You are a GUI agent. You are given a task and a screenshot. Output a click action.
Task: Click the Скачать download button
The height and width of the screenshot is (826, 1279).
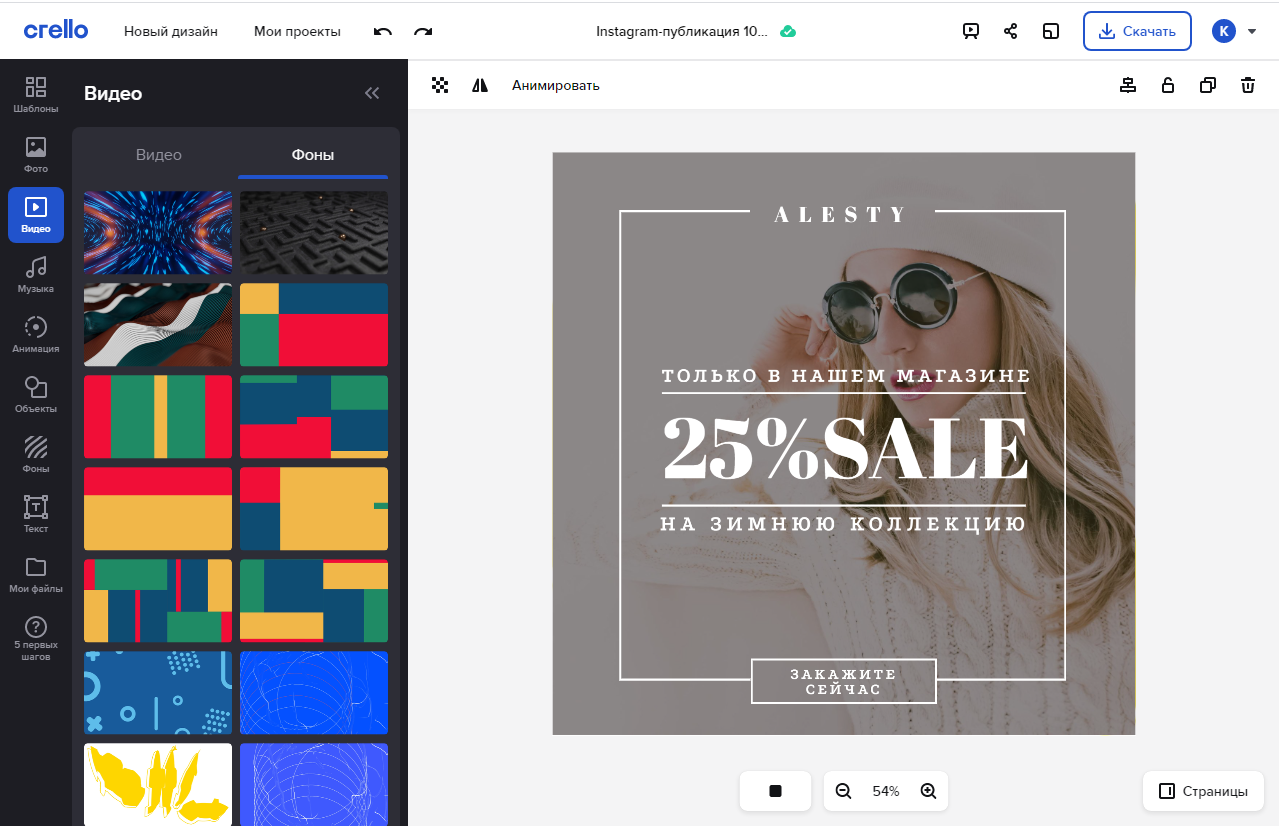[x=1137, y=31]
